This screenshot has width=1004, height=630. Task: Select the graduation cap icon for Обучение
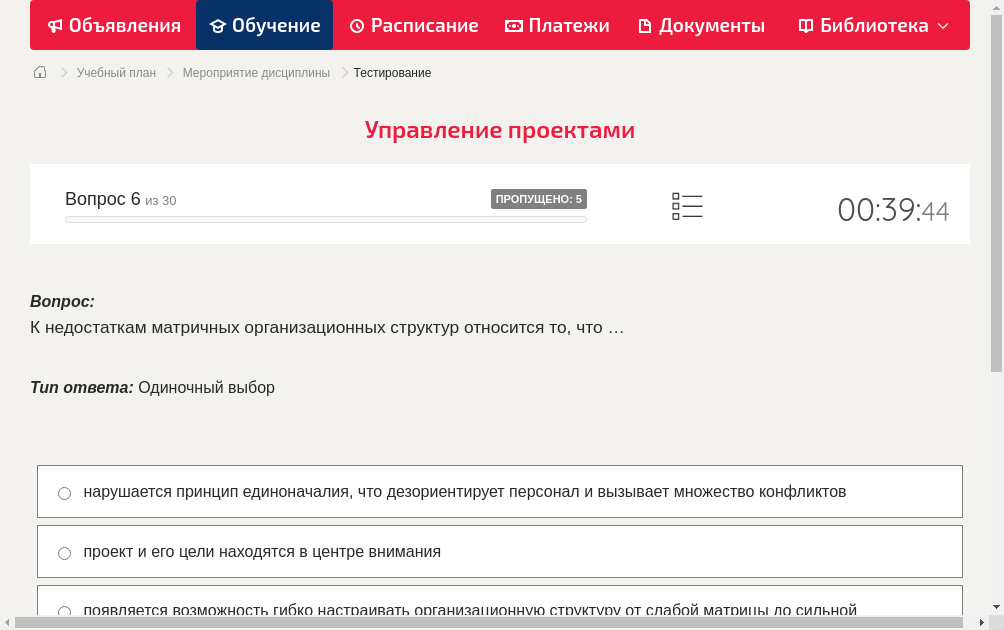tap(221, 25)
